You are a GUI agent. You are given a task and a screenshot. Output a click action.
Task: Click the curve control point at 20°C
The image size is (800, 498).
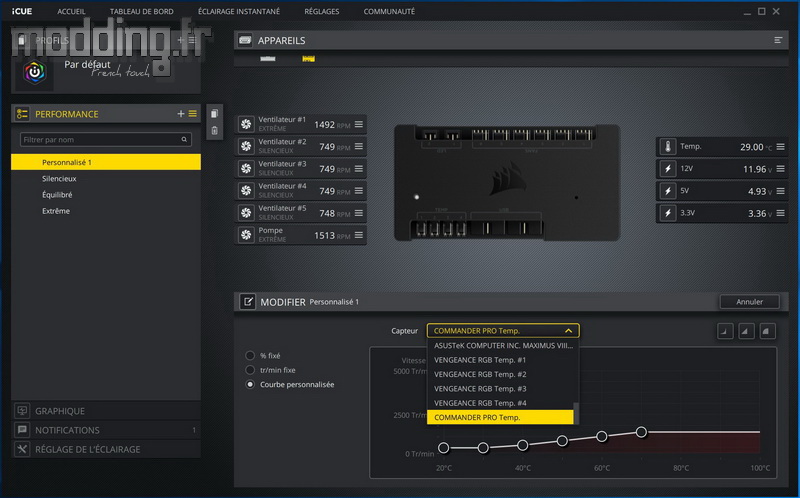[443, 448]
